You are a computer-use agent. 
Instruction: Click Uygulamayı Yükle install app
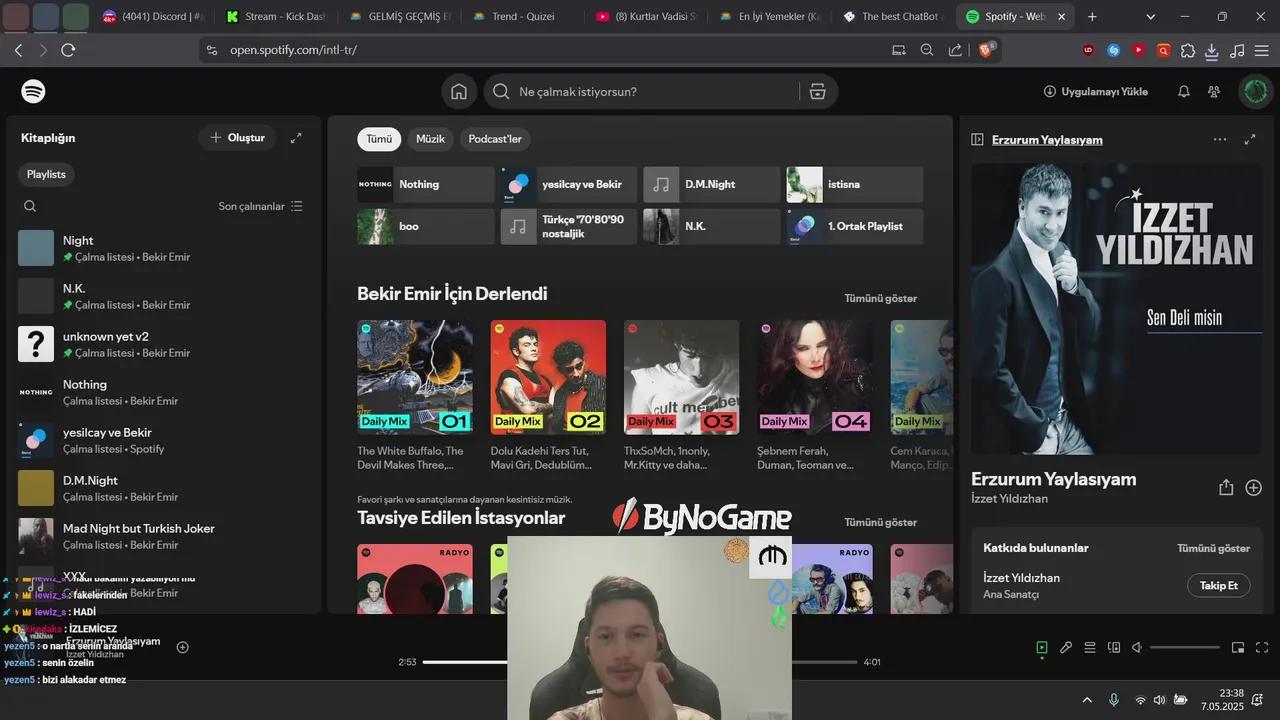click(1096, 91)
